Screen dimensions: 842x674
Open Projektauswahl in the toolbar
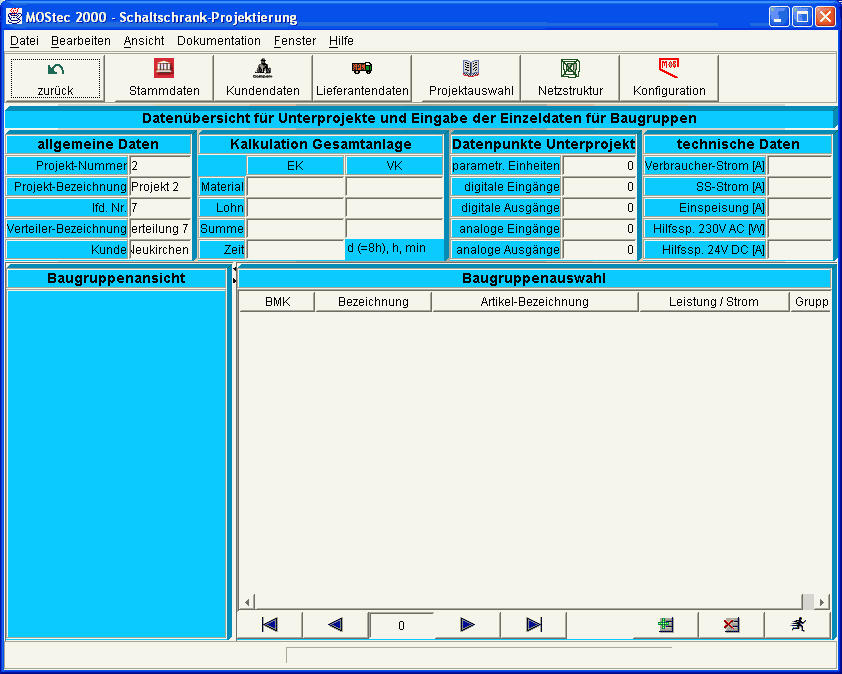[x=471, y=78]
